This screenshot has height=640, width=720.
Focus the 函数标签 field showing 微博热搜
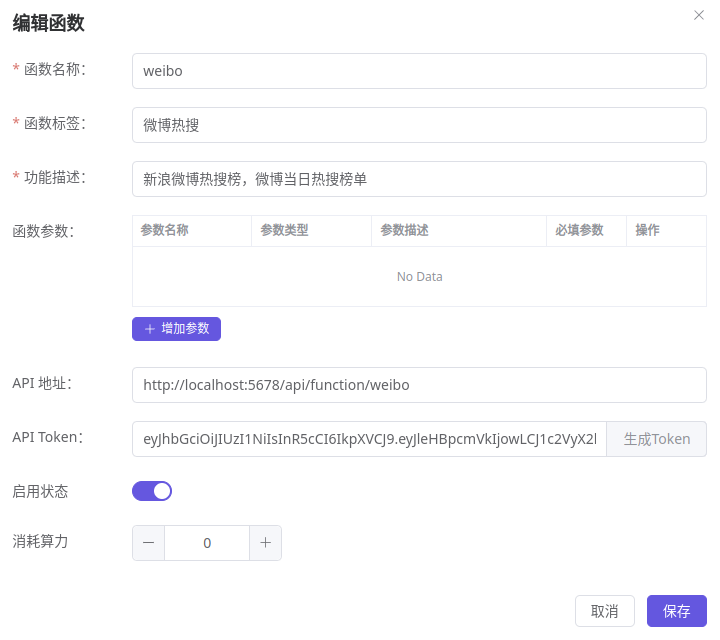point(419,125)
